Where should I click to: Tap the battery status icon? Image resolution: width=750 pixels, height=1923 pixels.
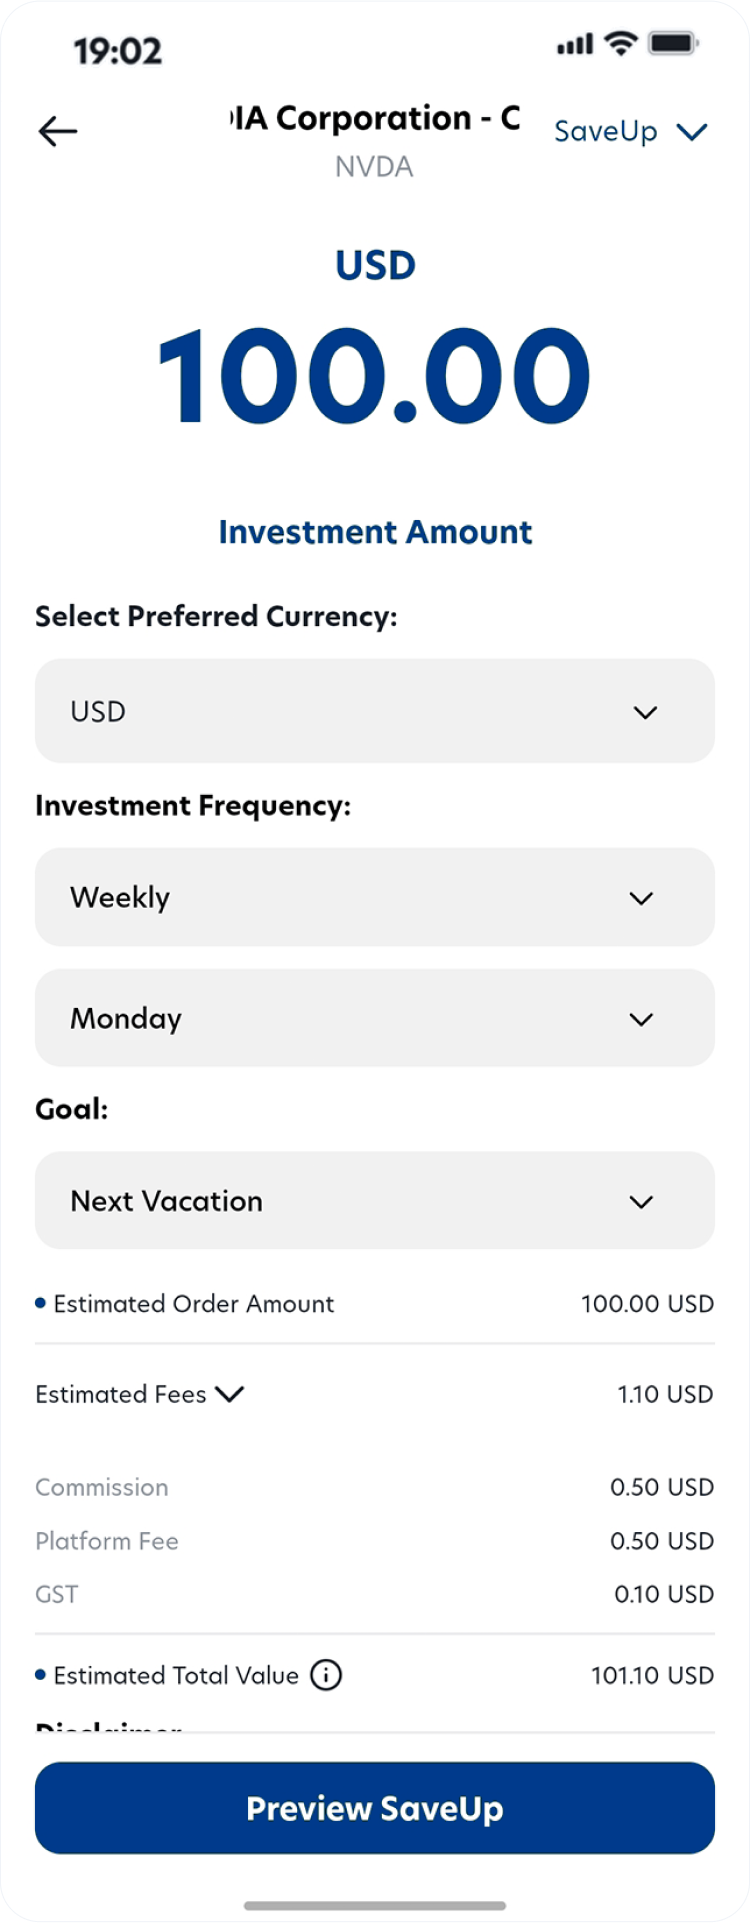[673, 43]
